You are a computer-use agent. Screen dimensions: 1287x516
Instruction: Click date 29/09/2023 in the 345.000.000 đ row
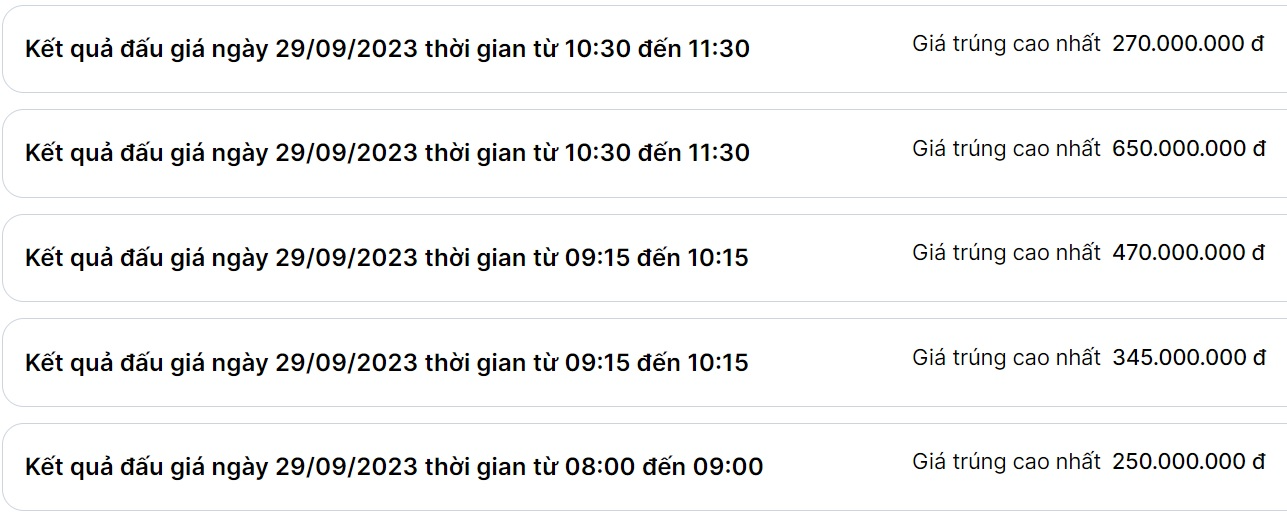click(x=346, y=362)
